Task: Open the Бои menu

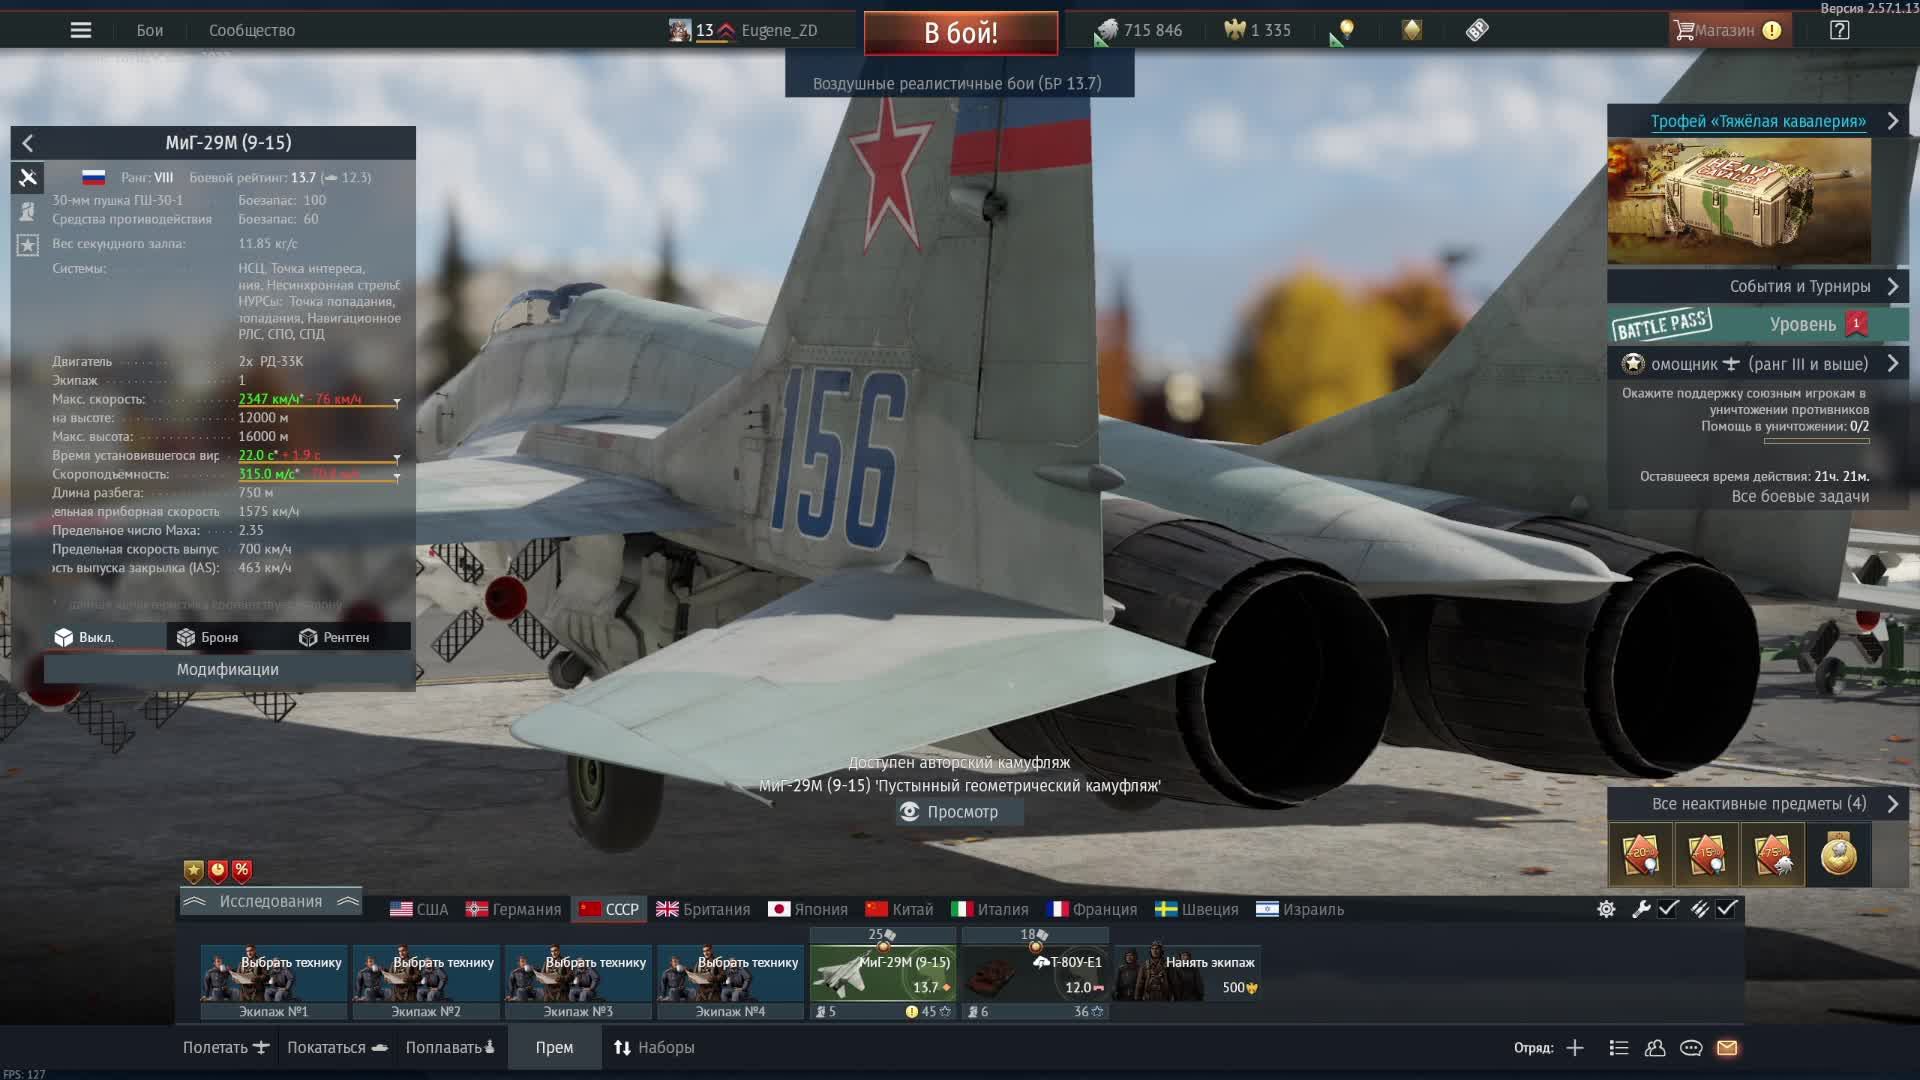Action: [150, 31]
